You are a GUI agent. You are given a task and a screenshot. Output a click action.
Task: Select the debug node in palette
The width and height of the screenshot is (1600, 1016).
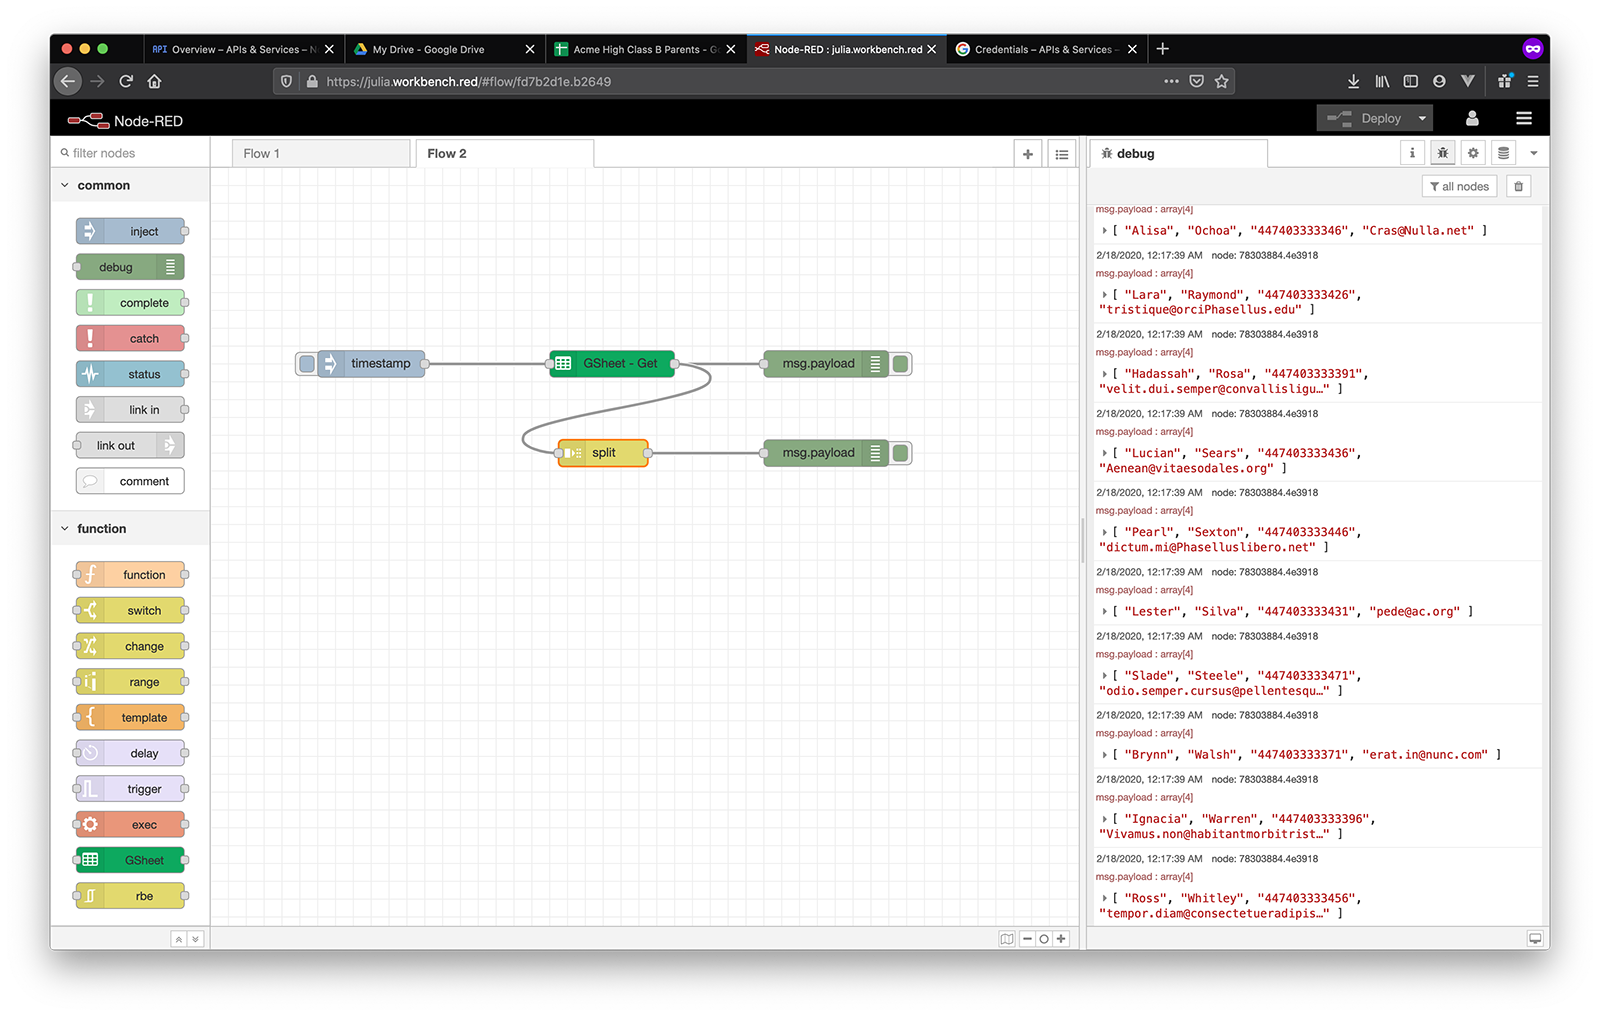point(130,267)
